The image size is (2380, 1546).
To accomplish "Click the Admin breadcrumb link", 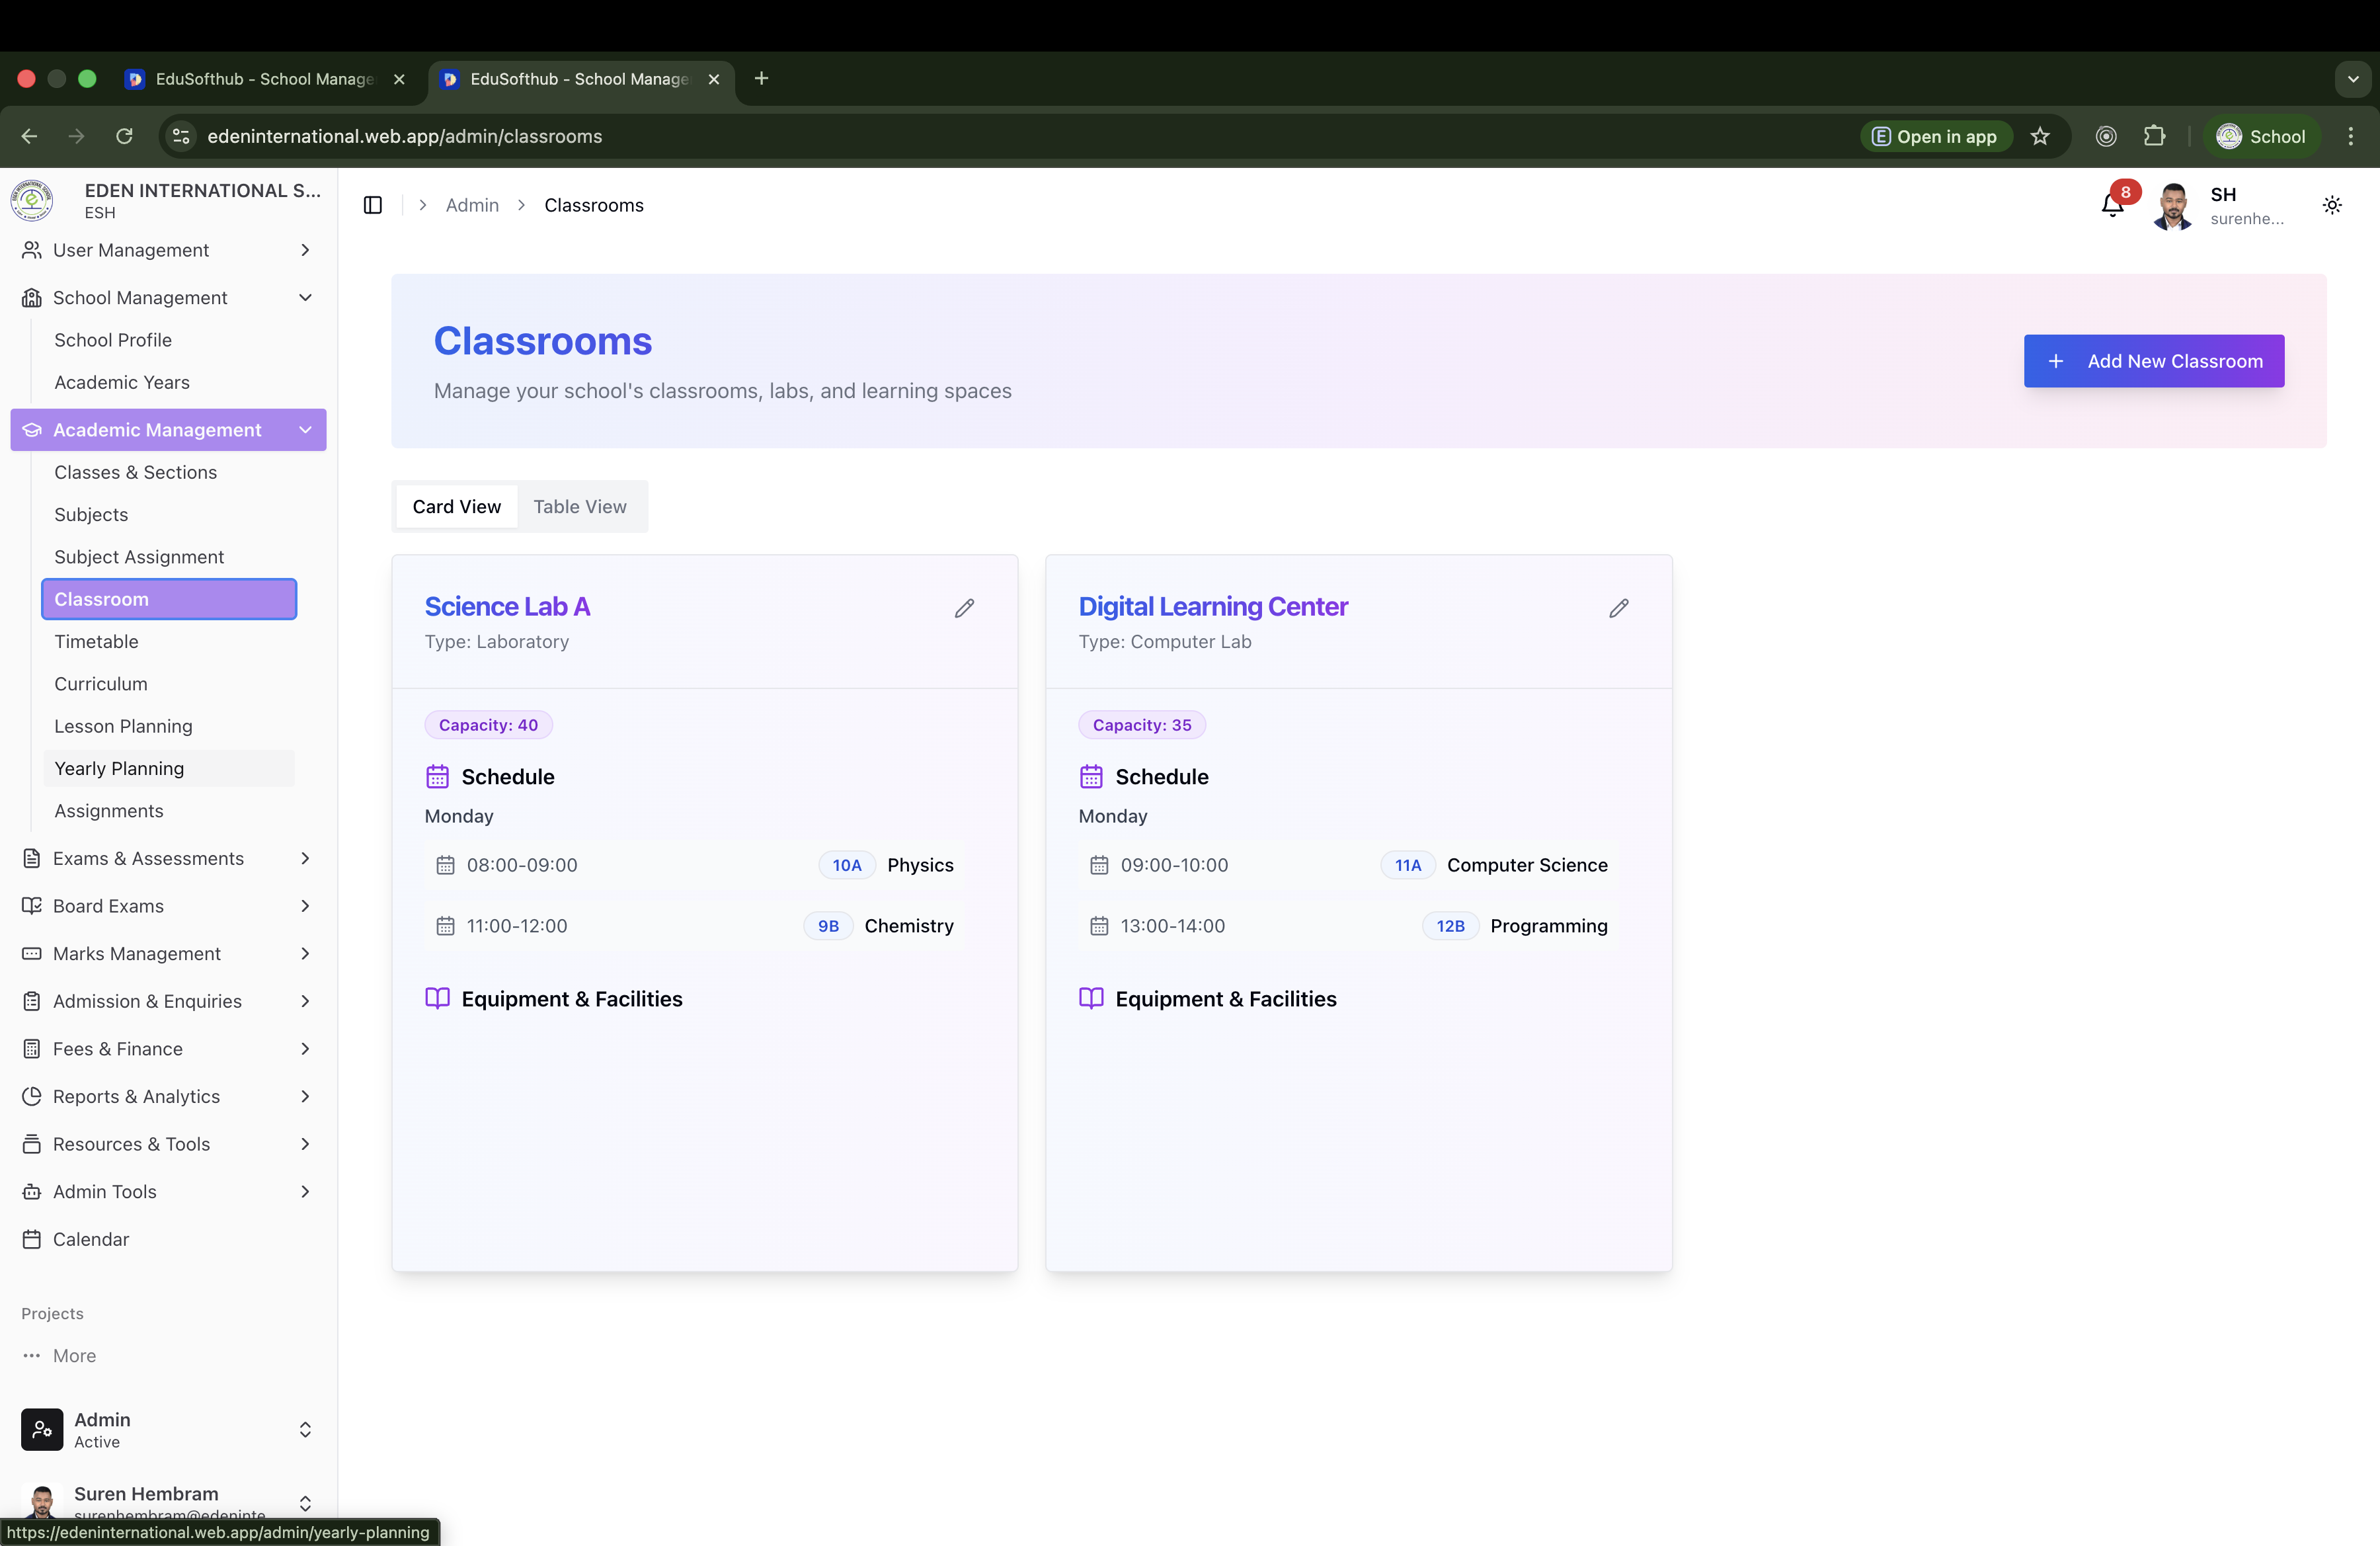I will [472, 205].
